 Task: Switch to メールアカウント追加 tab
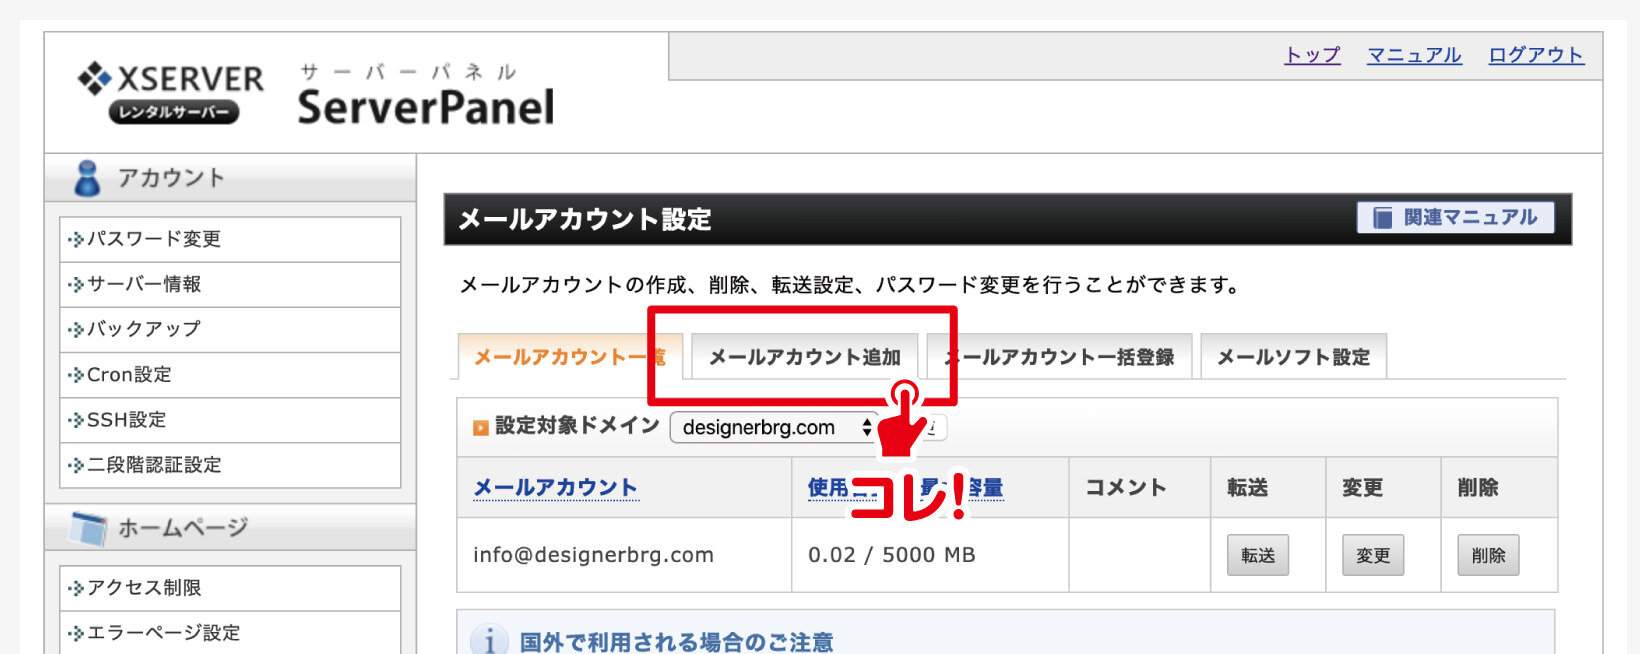[804, 357]
